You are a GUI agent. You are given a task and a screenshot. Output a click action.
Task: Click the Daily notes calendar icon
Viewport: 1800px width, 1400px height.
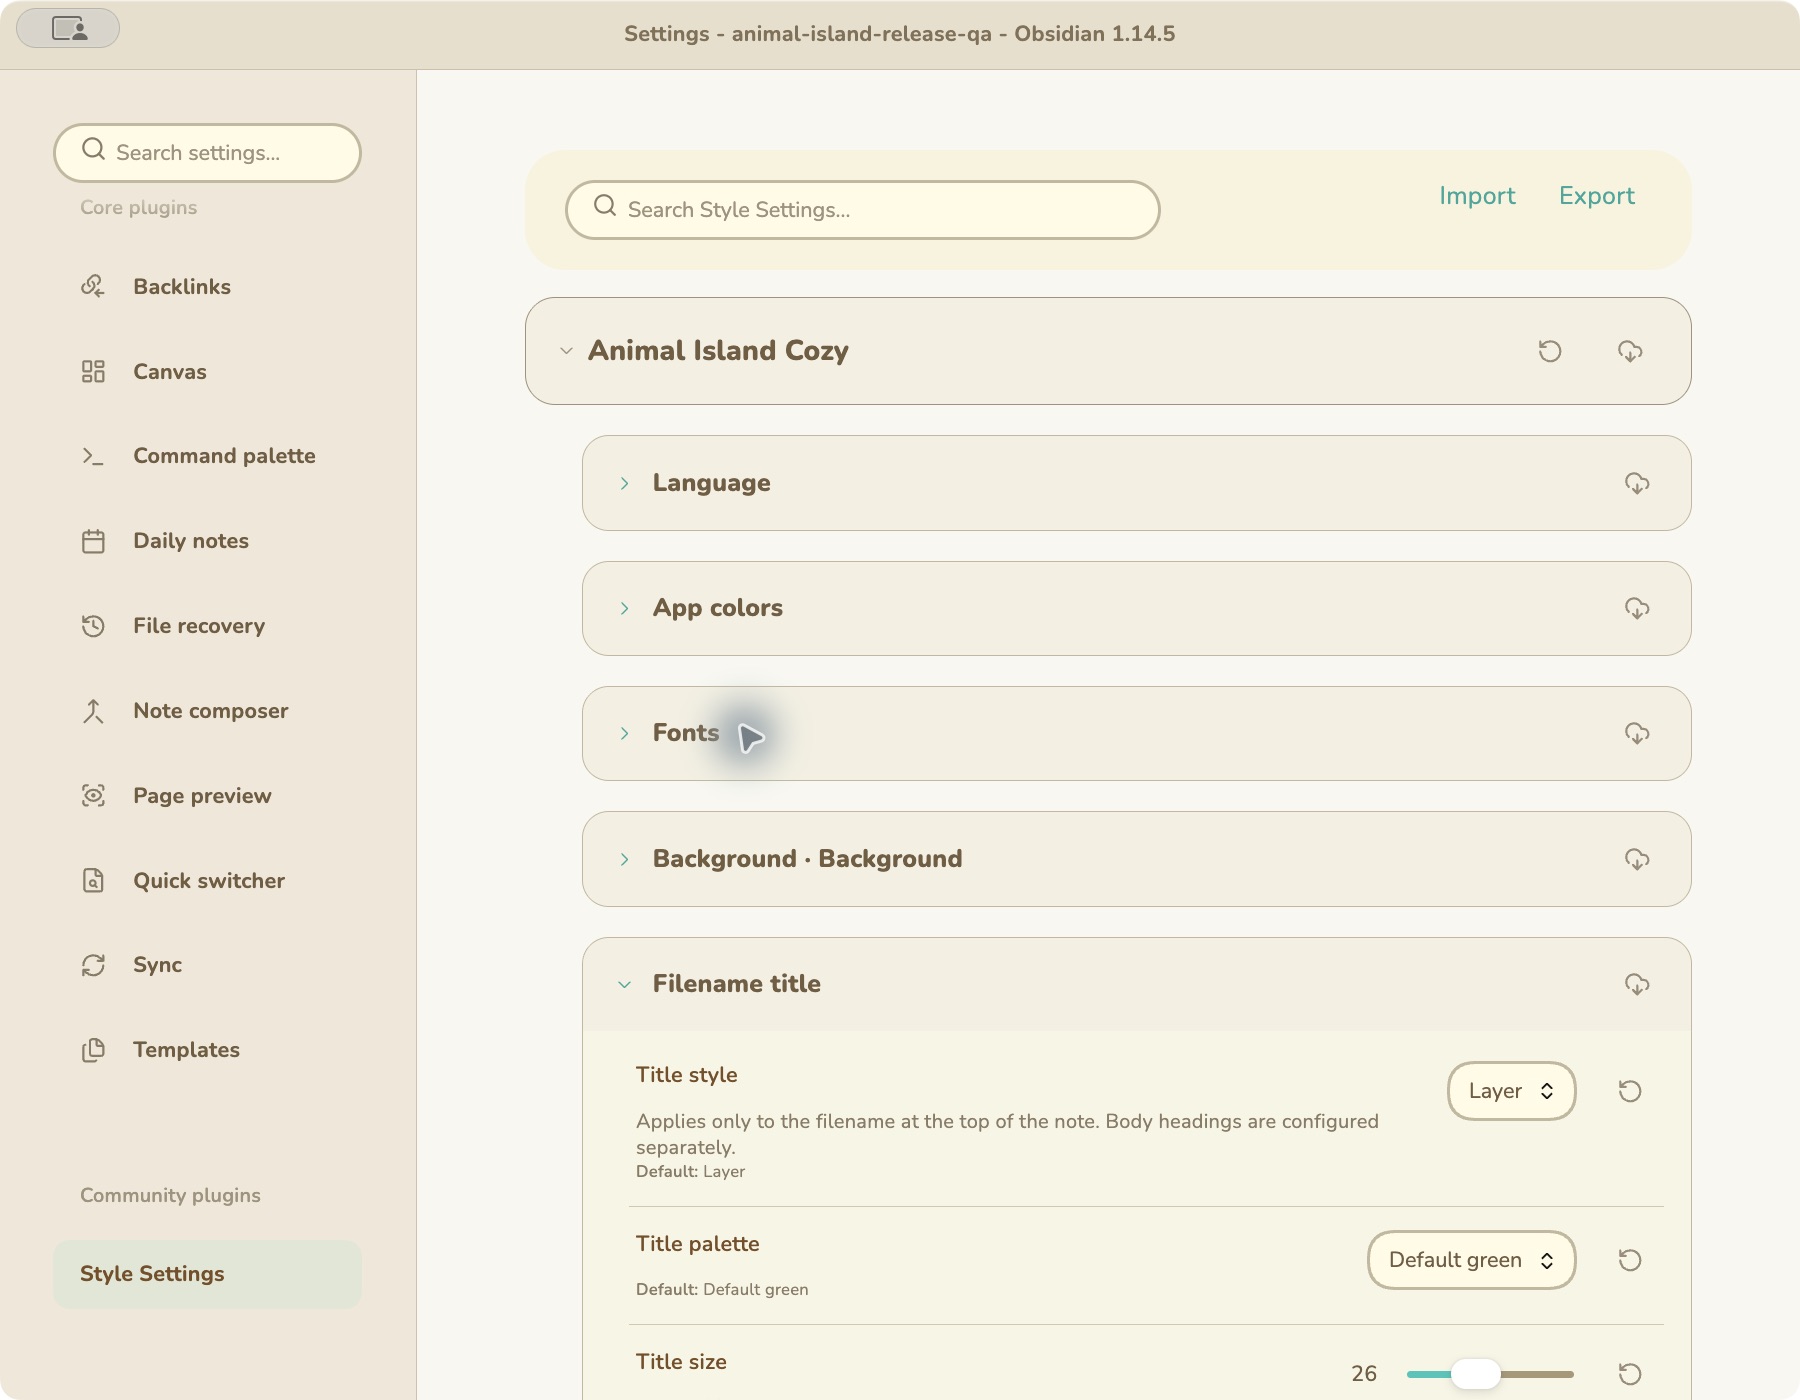(x=93, y=541)
